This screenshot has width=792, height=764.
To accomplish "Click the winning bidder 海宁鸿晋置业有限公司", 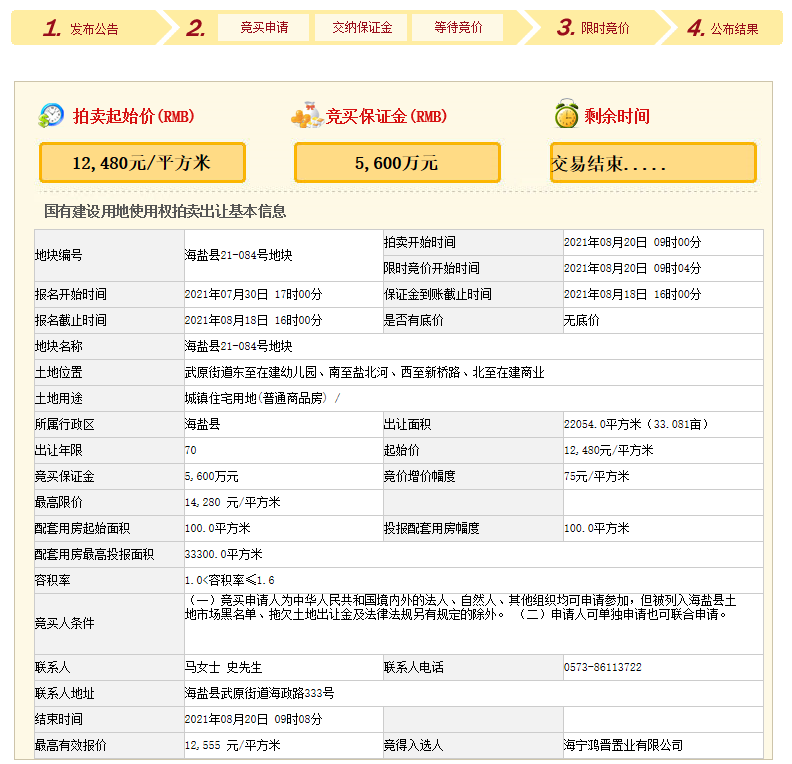I will pos(623,745).
